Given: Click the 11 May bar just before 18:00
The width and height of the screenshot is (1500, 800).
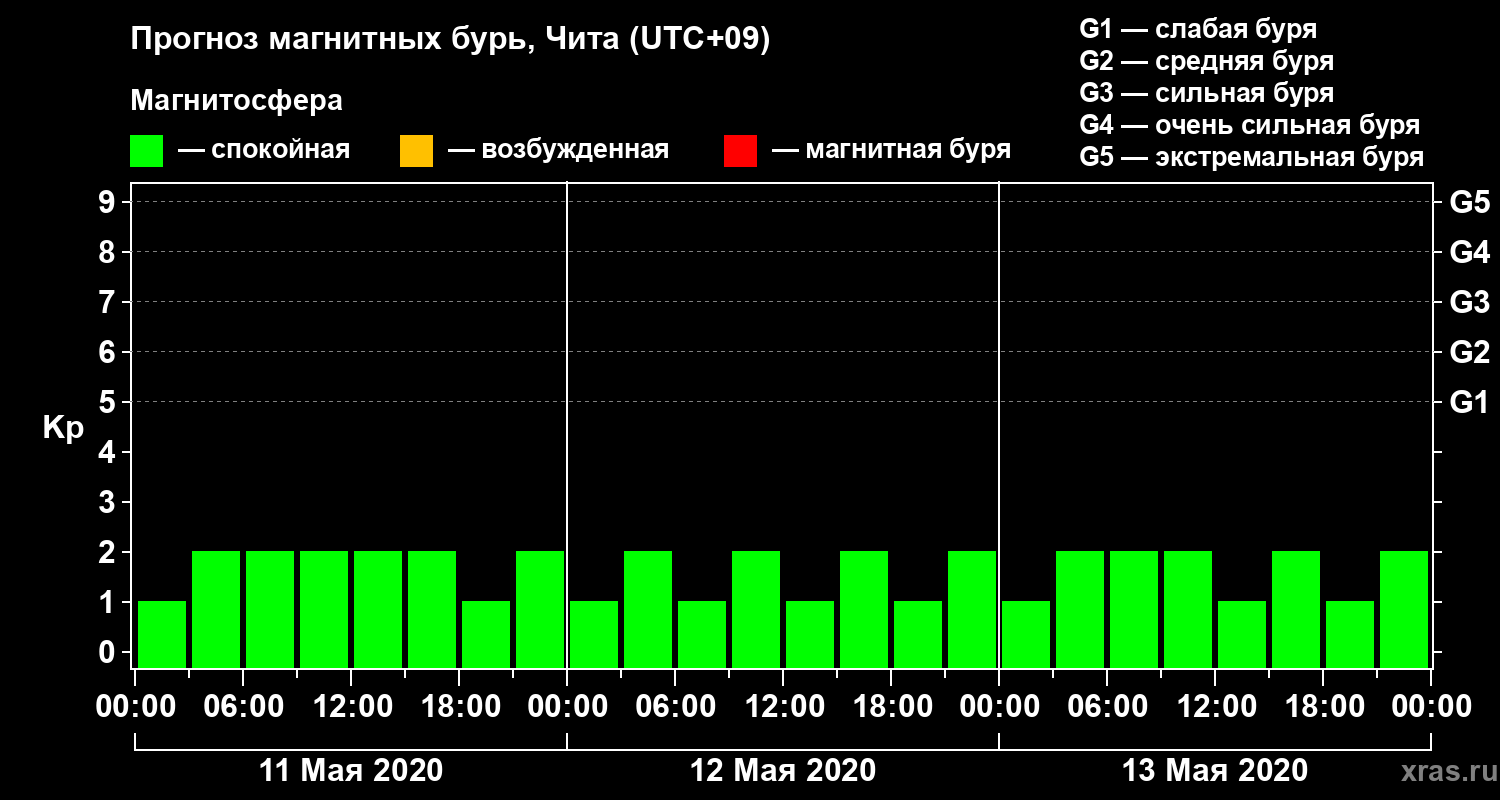Looking at the screenshot, I should [x=432, y=609].
